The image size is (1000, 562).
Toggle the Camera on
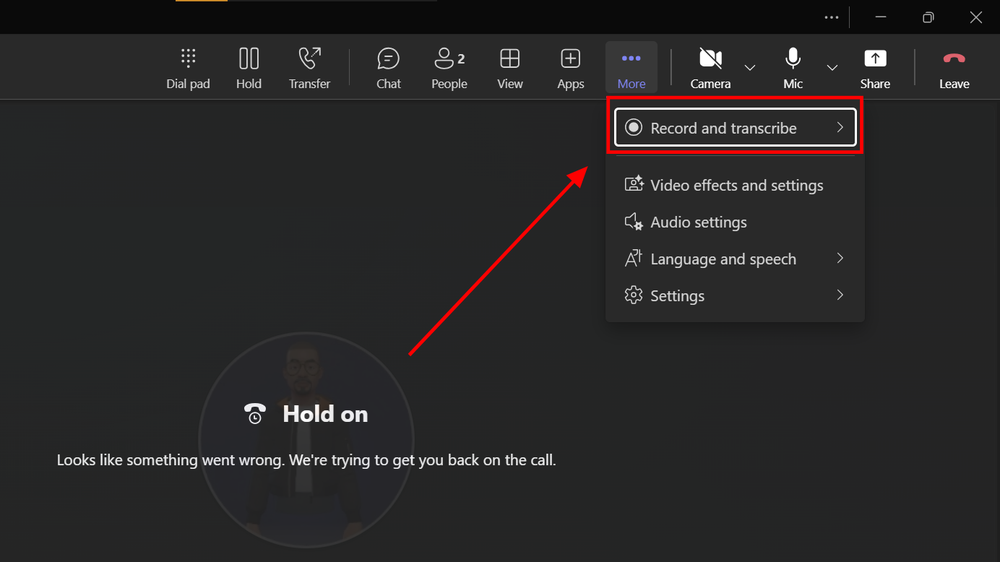(710, 68)
